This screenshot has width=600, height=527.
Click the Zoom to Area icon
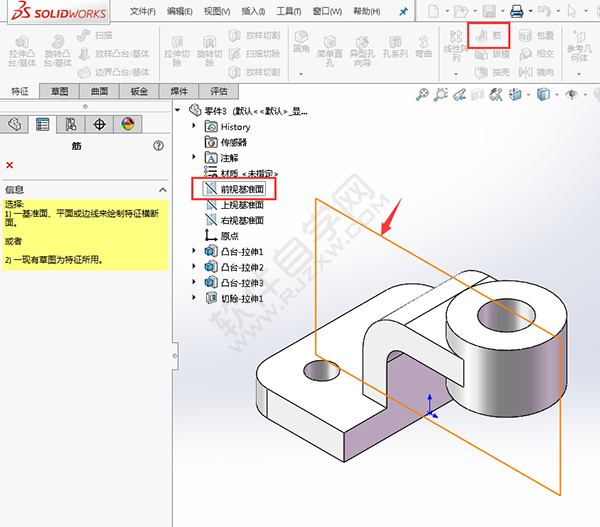(x=440, y=94)
